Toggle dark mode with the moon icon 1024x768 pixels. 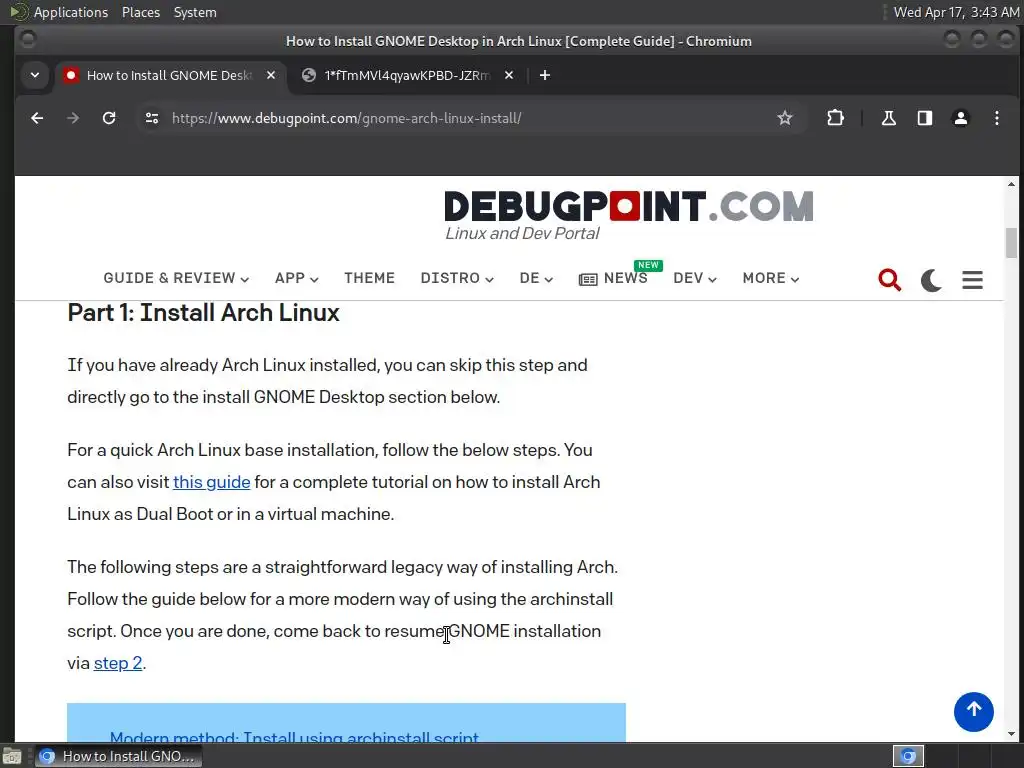[x=931, y=280]
